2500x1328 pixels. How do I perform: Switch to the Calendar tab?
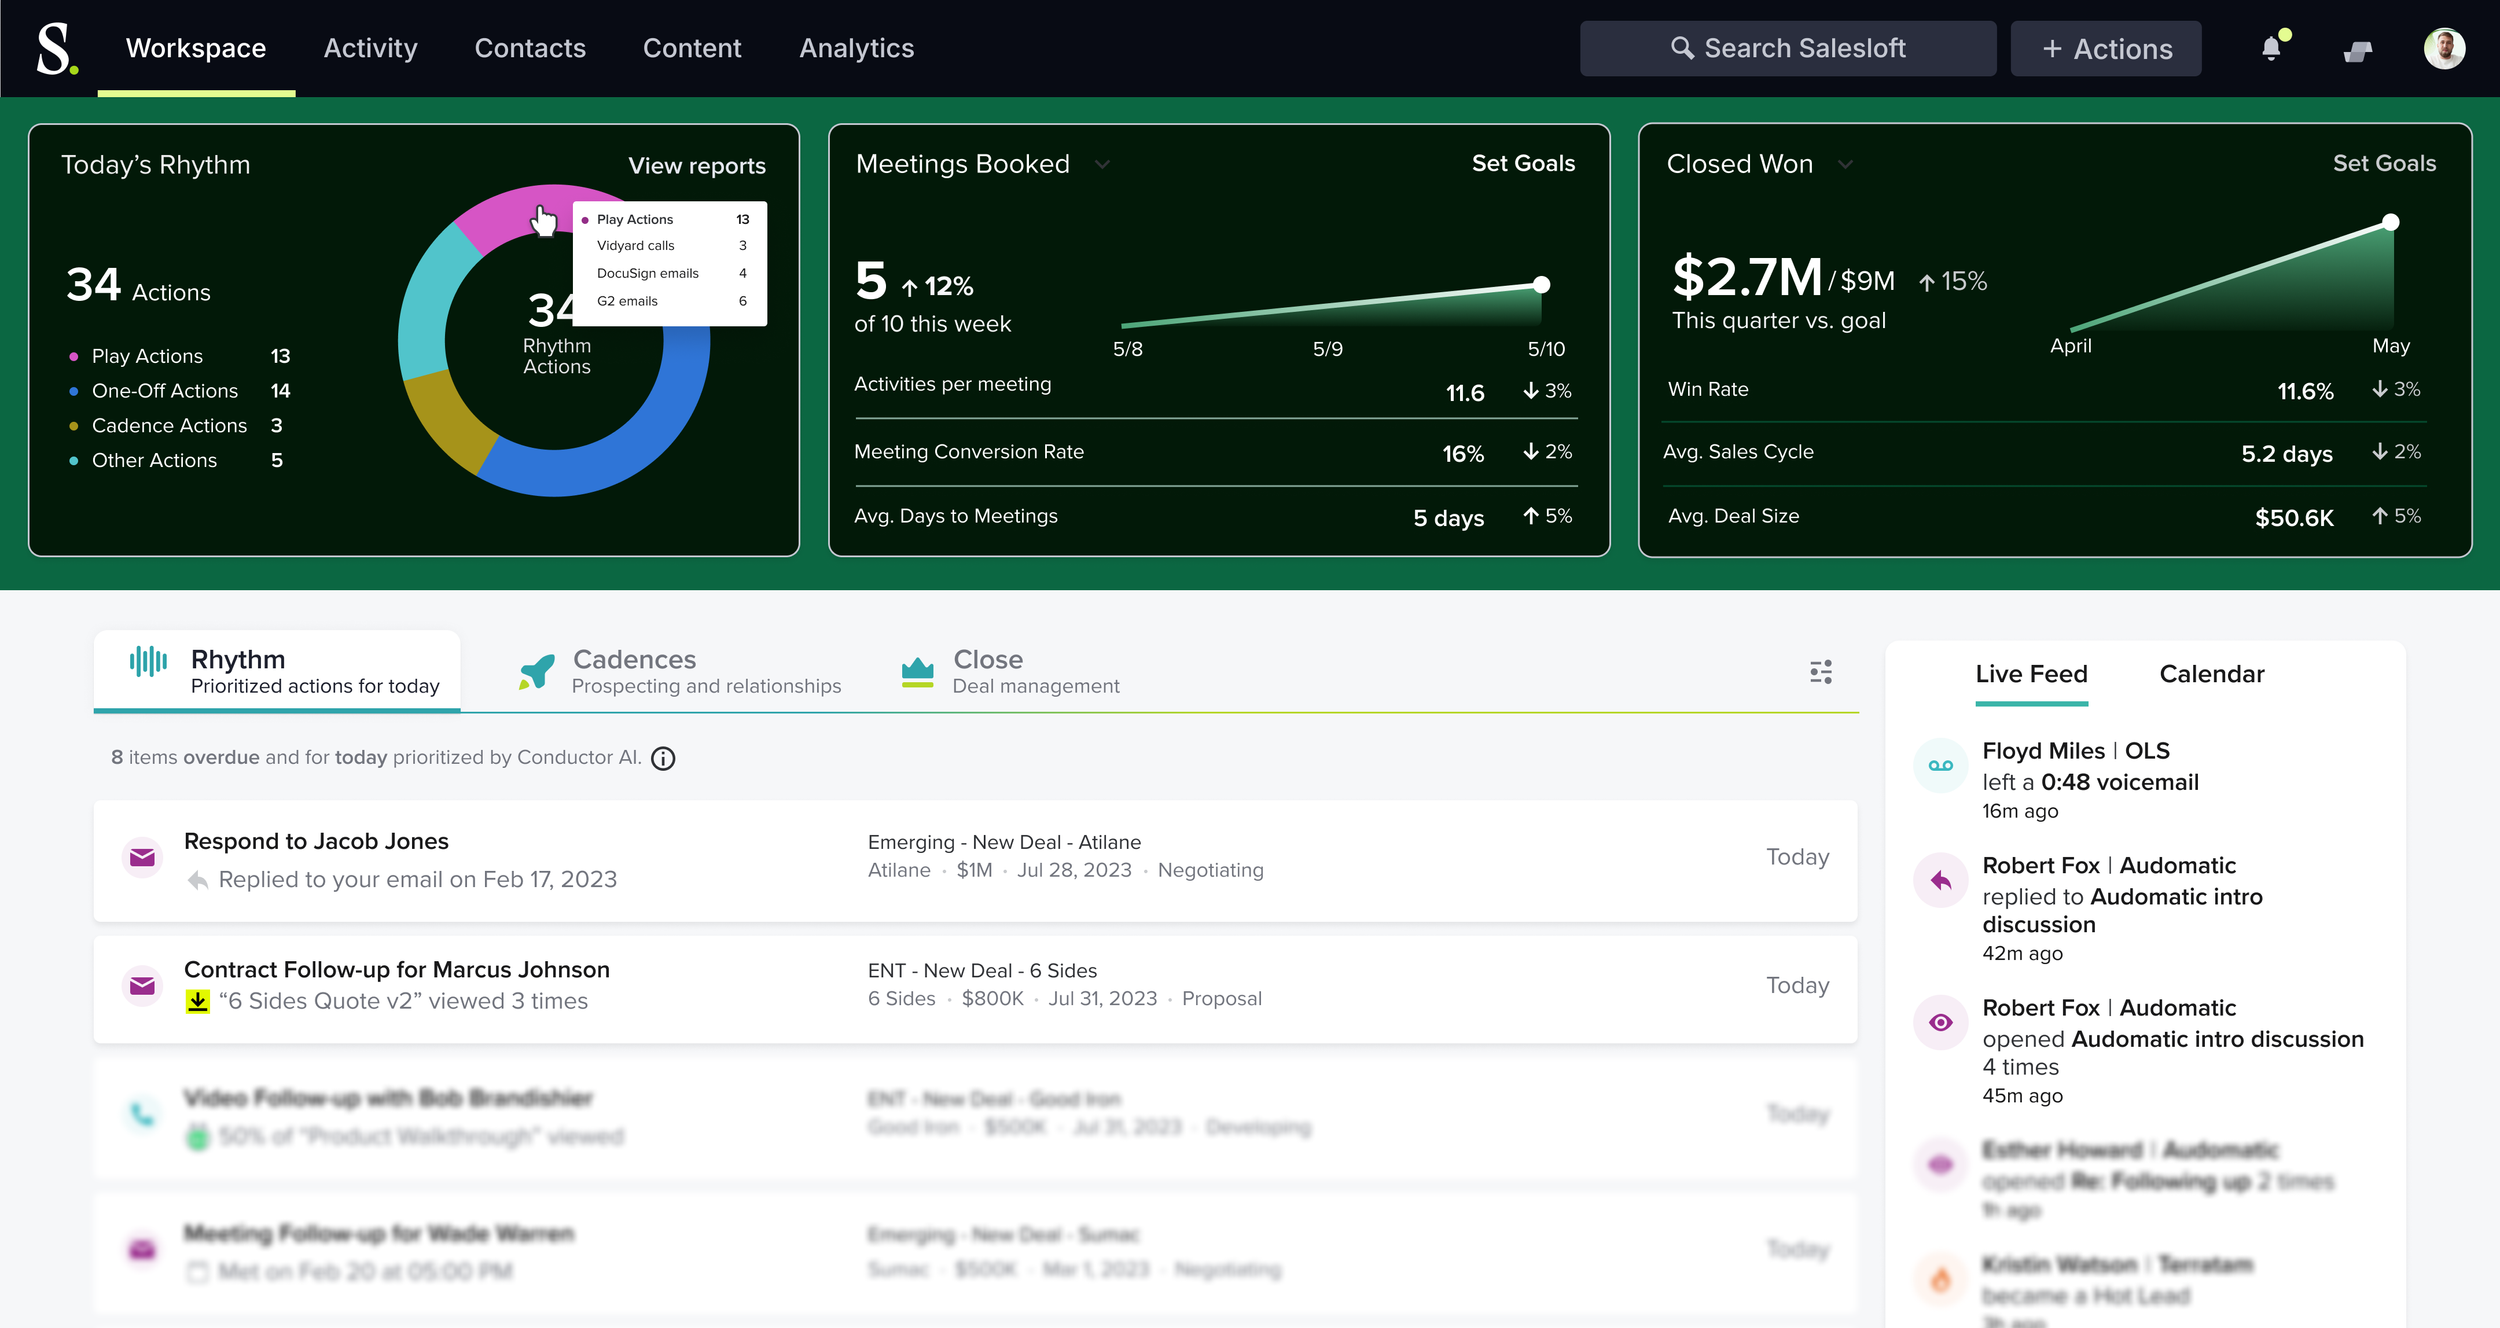pos(2211,674)
